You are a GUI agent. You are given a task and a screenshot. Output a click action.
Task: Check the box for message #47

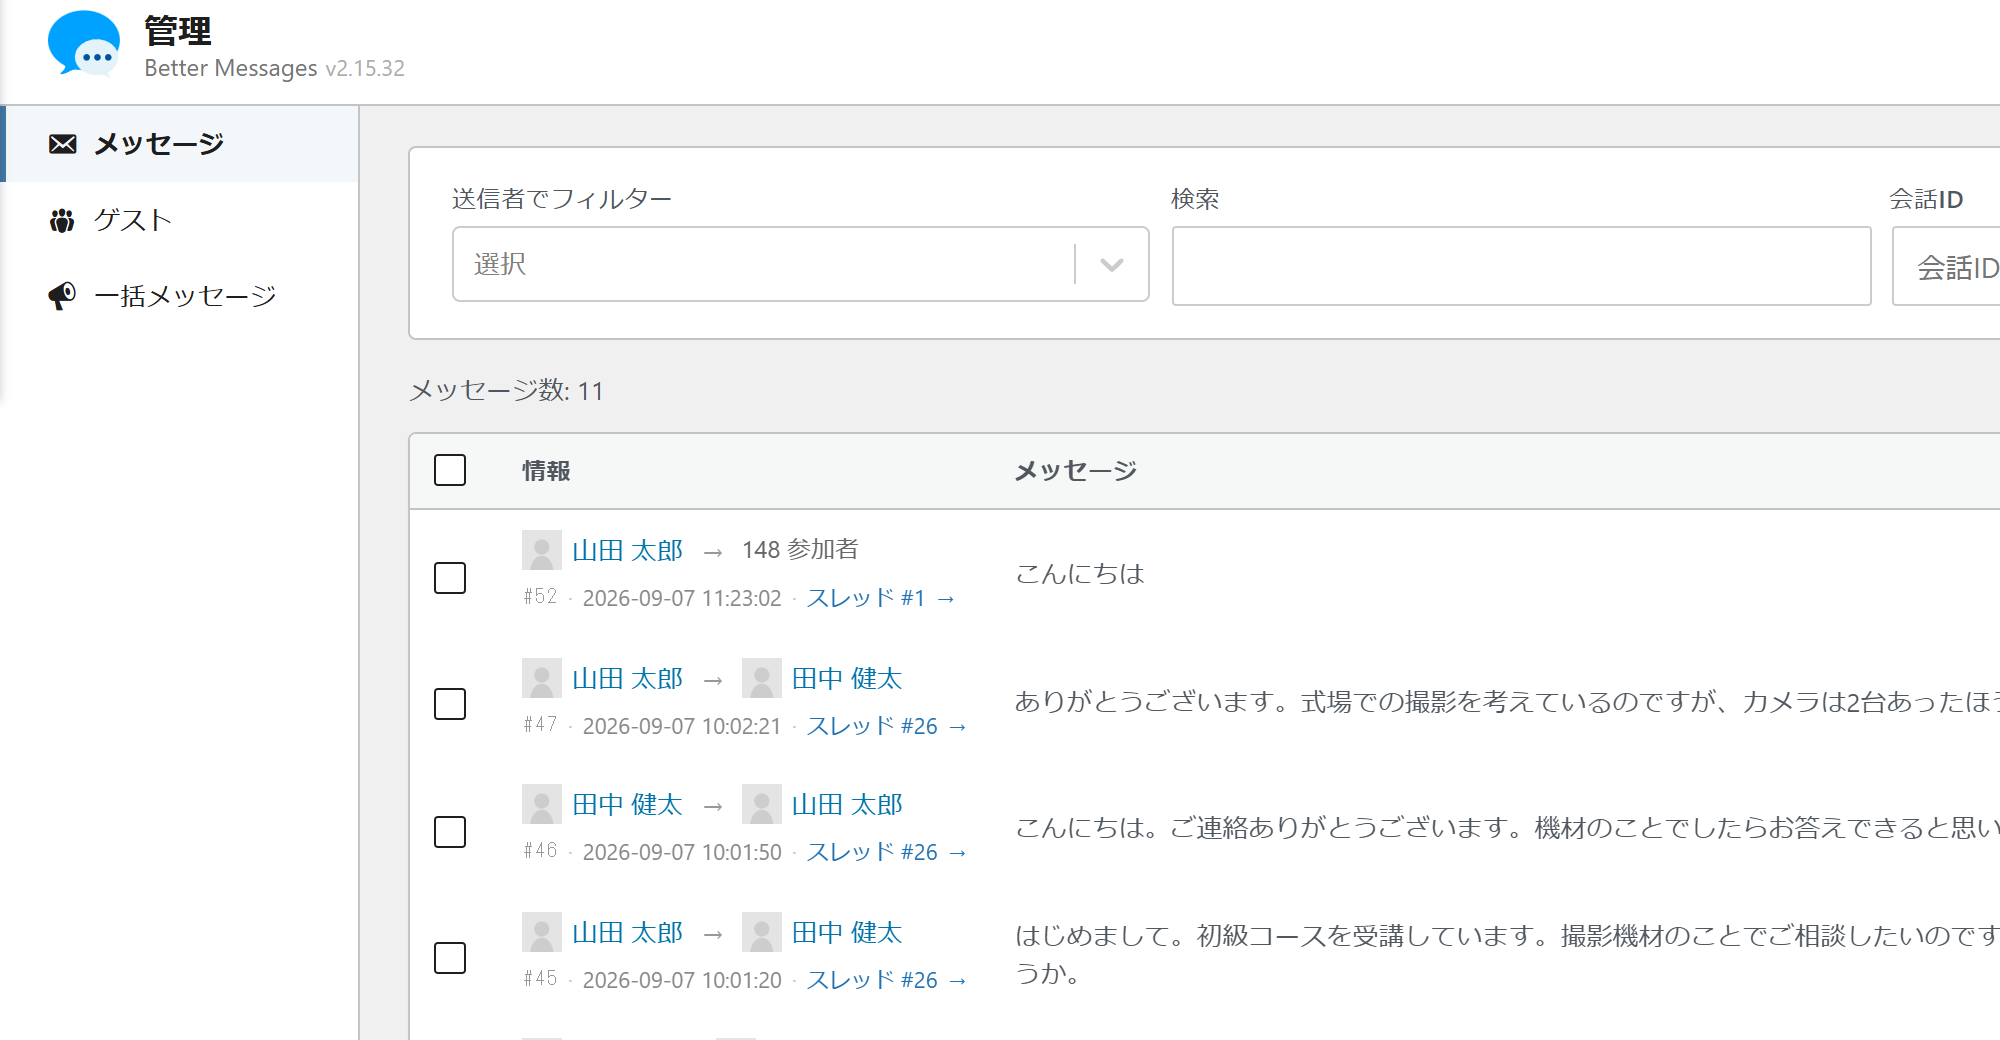point(450,704)
